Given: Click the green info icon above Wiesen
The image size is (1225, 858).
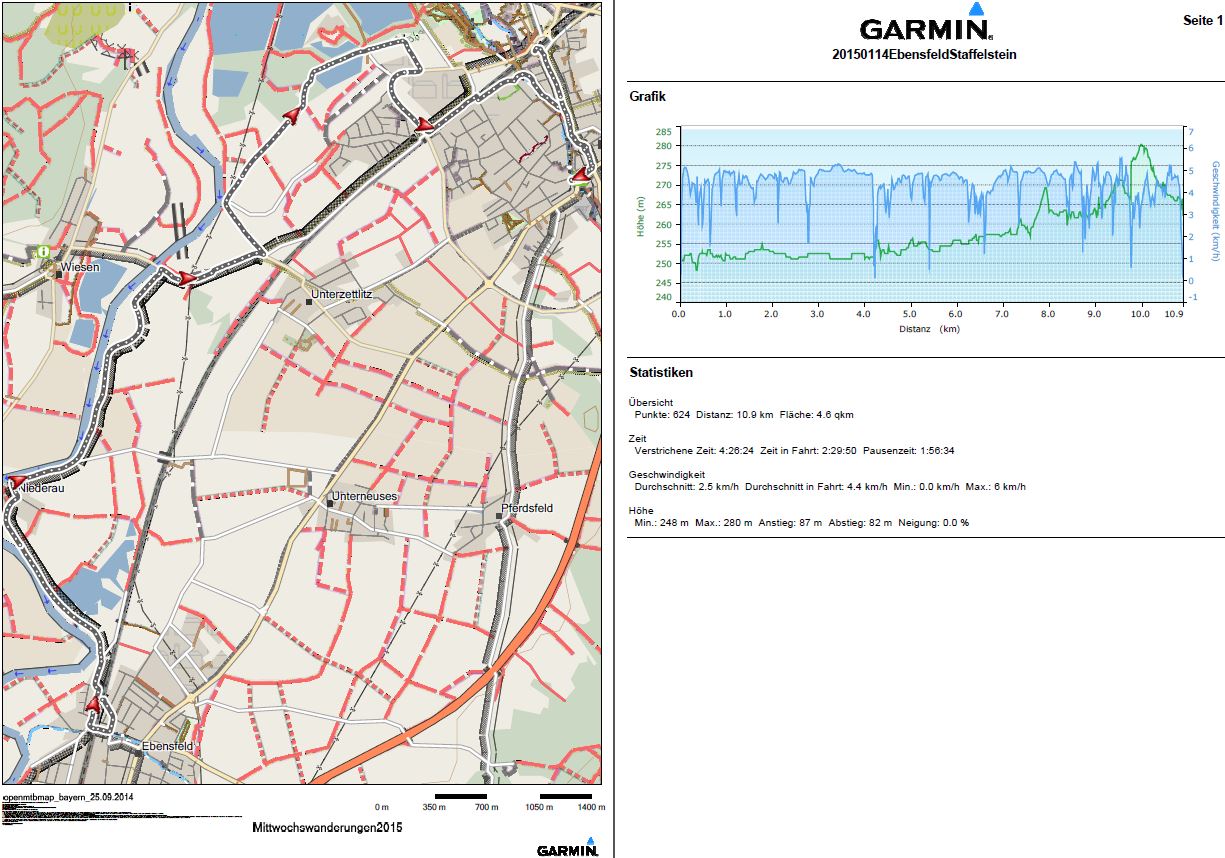Looking at the screenshot, I should point(42,250).
